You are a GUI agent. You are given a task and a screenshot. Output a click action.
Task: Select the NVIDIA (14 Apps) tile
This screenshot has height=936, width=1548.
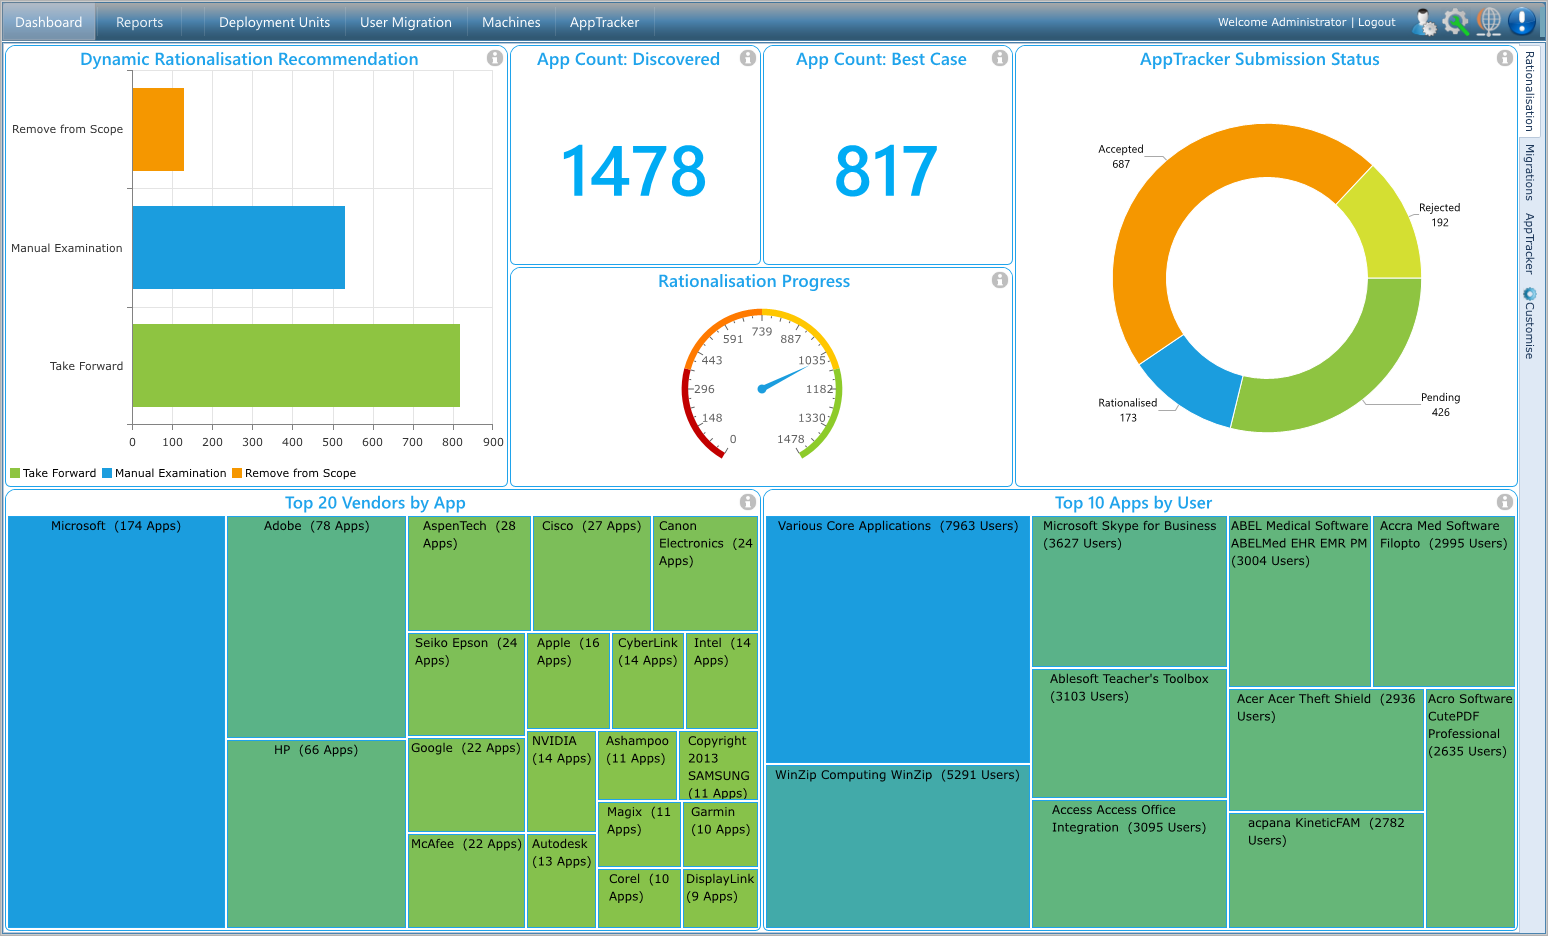click(x=561, y=781)
